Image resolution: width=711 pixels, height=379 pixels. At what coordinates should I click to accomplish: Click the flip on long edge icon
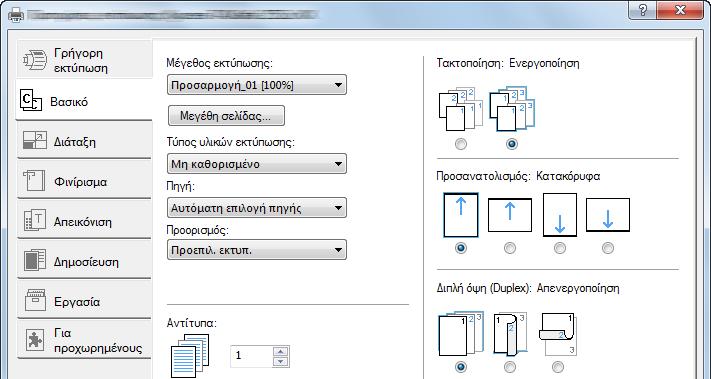(510, 334)
